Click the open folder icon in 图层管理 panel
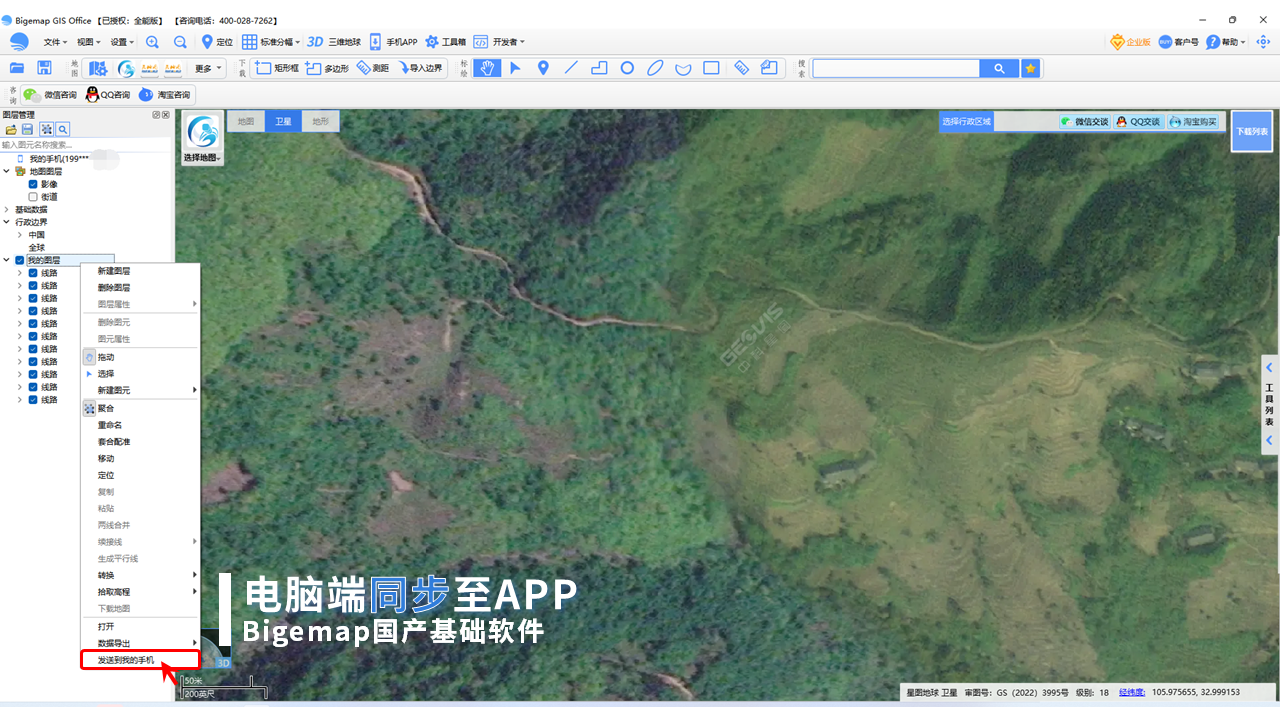The width and height of the screenshot is (1280, 720). click(x=10, y=130)
